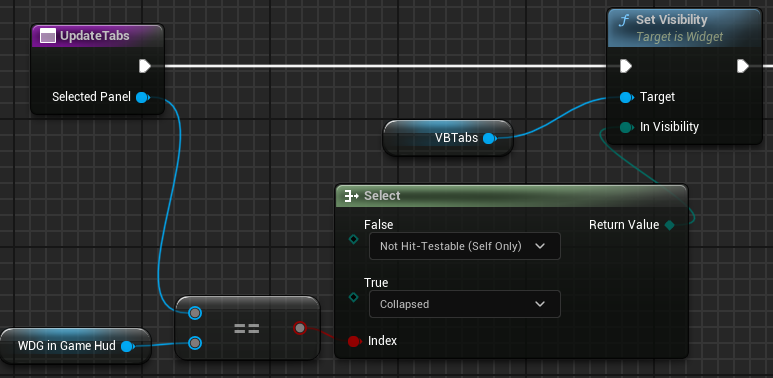Click the chevron on Collapsed dropdown
This screenshot has height=378, width=773.
(x=540, y=304)
